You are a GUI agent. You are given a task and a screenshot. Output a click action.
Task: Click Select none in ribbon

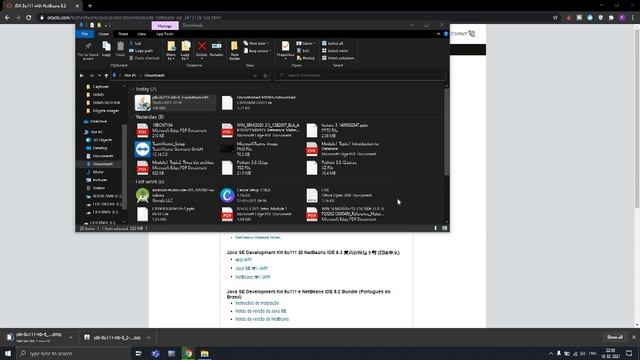335,51
